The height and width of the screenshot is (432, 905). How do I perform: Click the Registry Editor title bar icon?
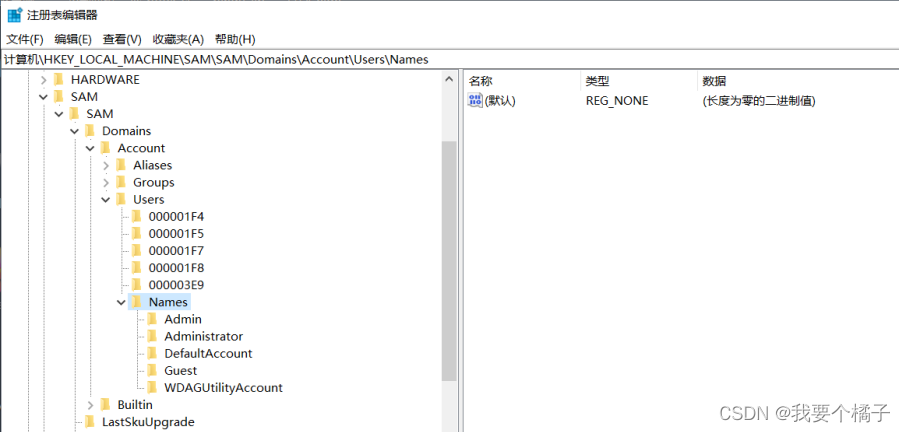[15, 14]
